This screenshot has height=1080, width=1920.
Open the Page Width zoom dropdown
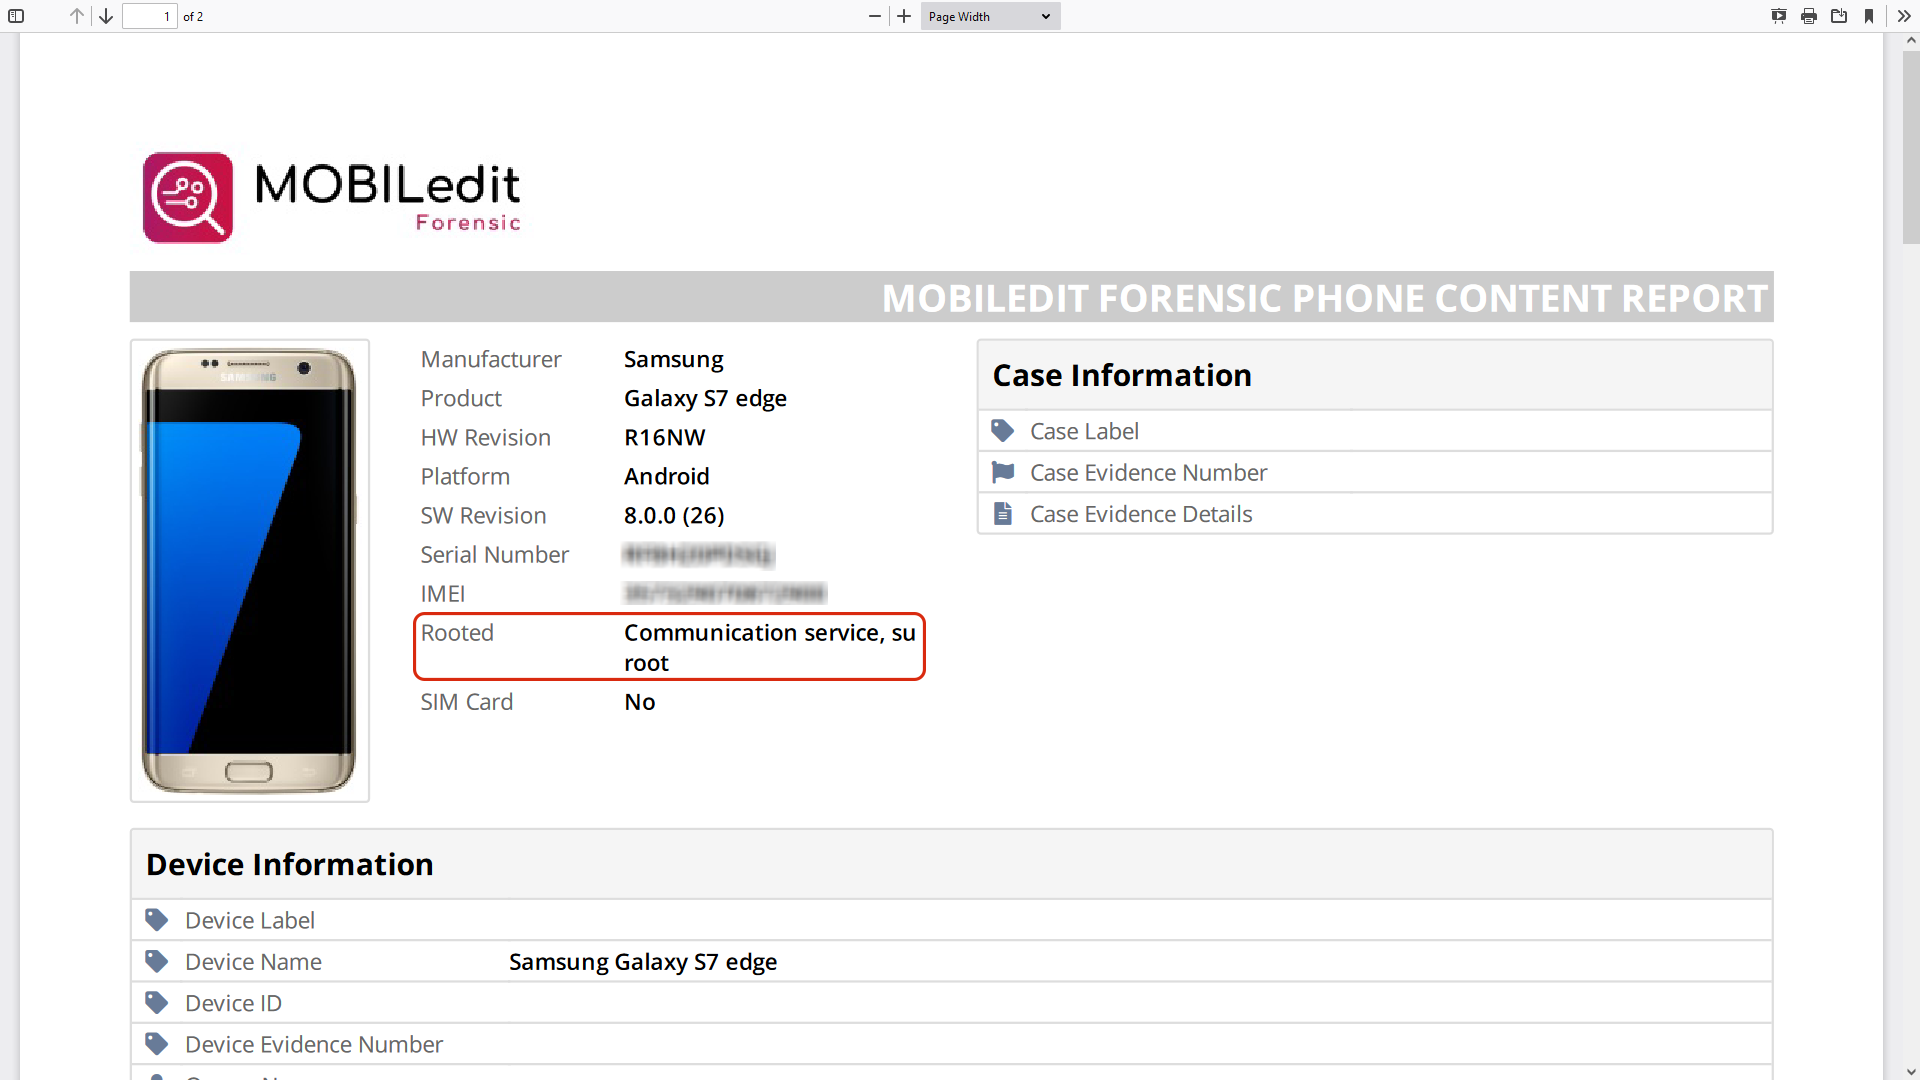coord(988,16)
